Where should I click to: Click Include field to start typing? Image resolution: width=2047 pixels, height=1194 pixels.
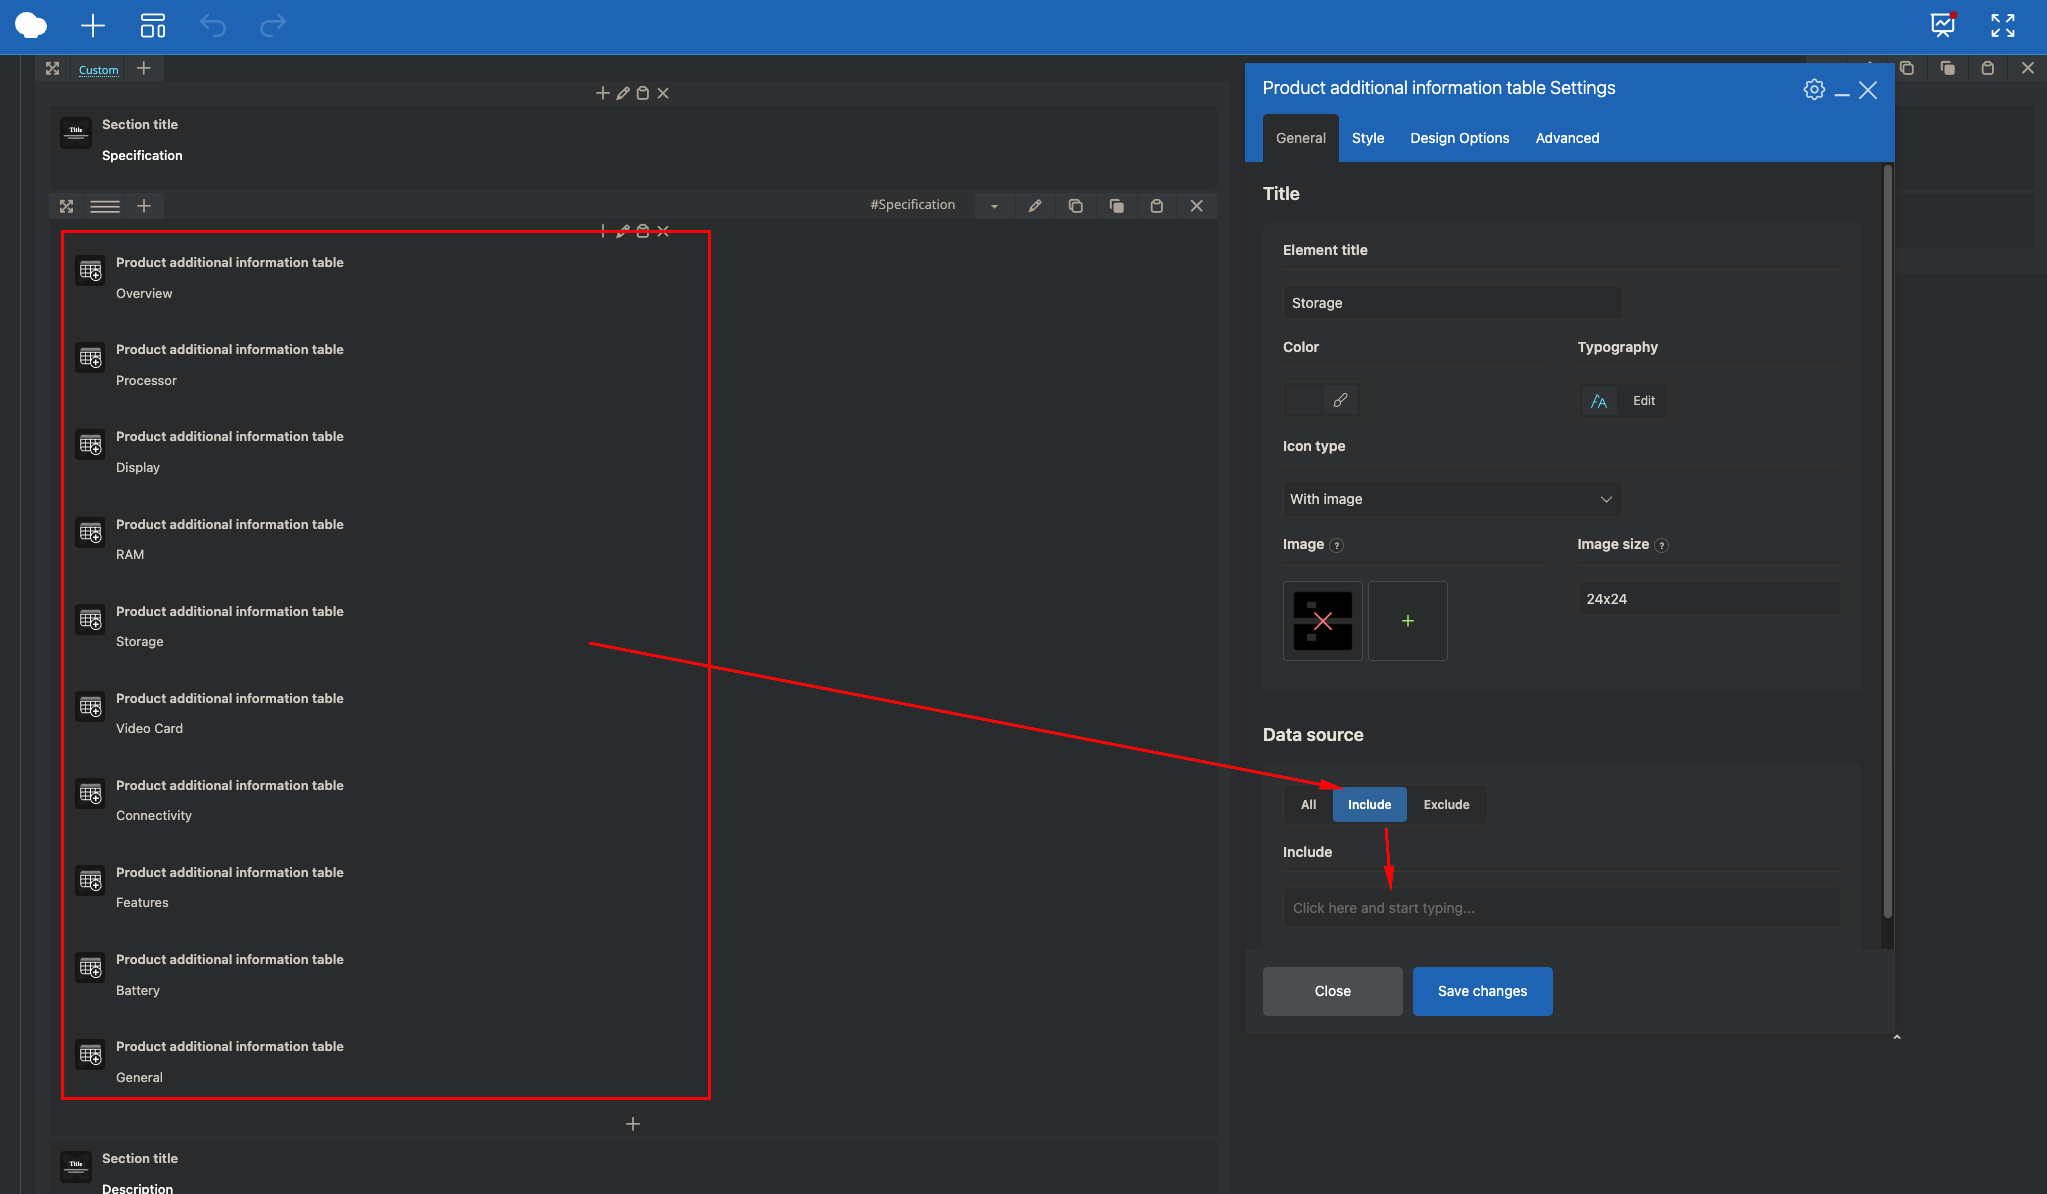(x=1562, y=908)
